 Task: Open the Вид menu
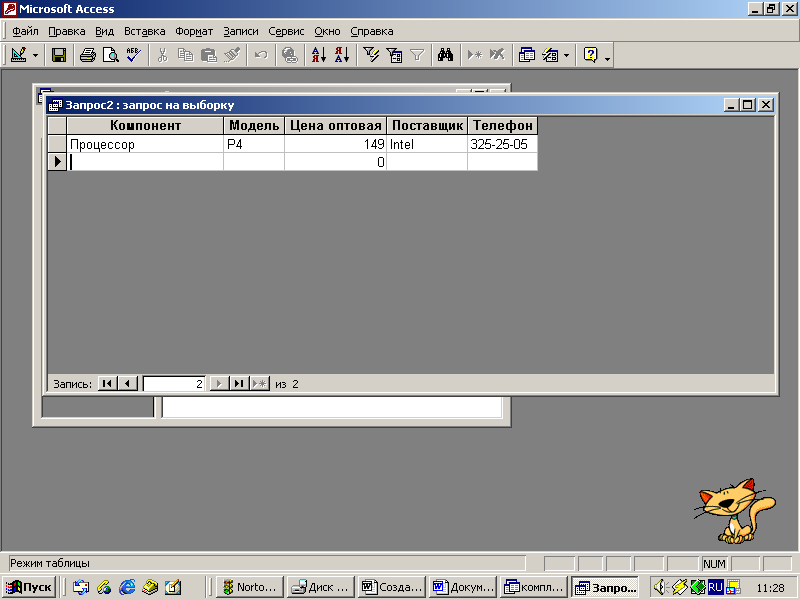point(104,31)
